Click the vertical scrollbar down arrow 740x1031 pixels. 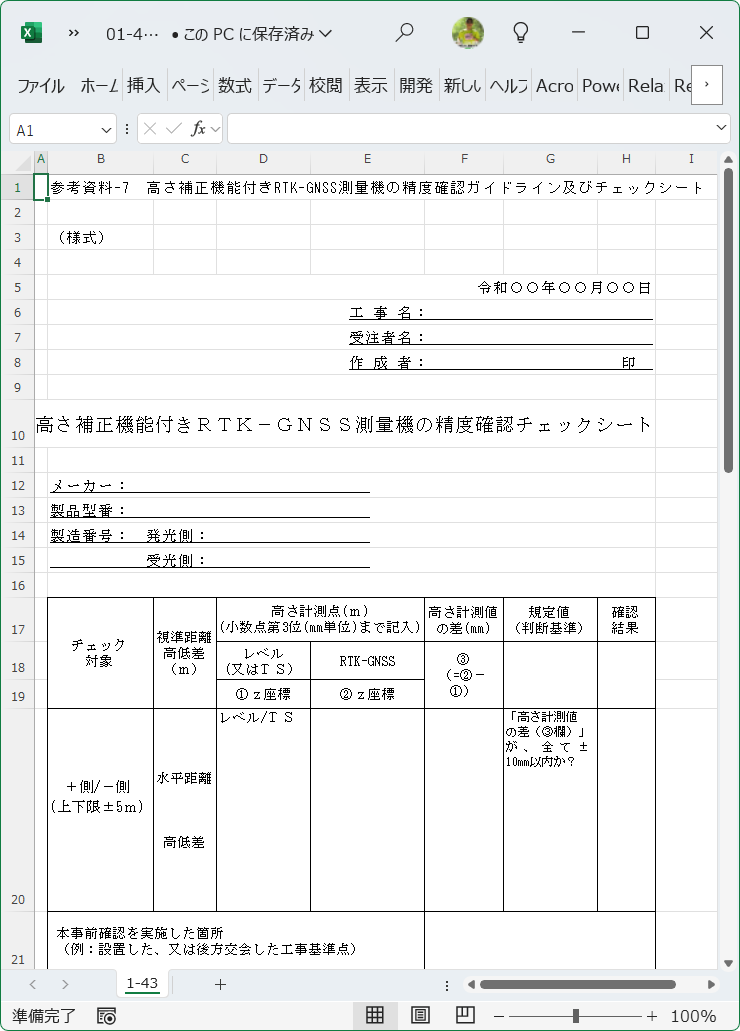pyautogui.click(x=728, y=963)
